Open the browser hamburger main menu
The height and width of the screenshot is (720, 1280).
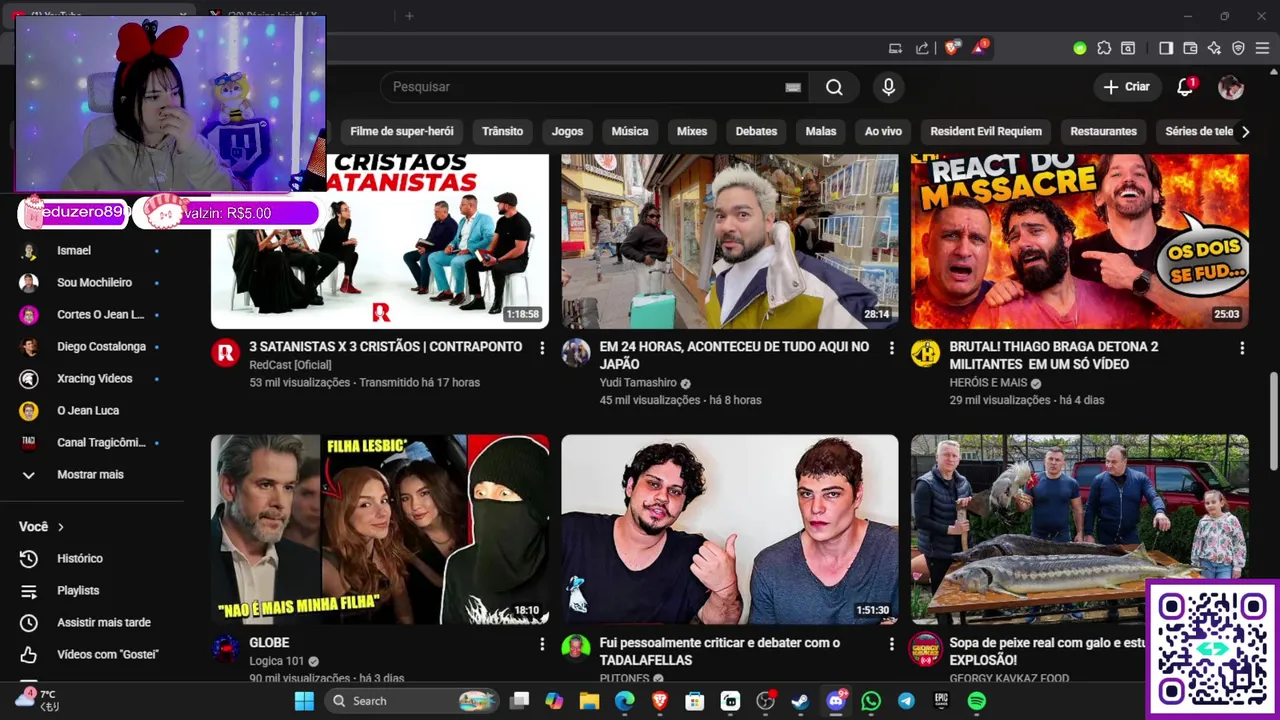point(1262,48)
